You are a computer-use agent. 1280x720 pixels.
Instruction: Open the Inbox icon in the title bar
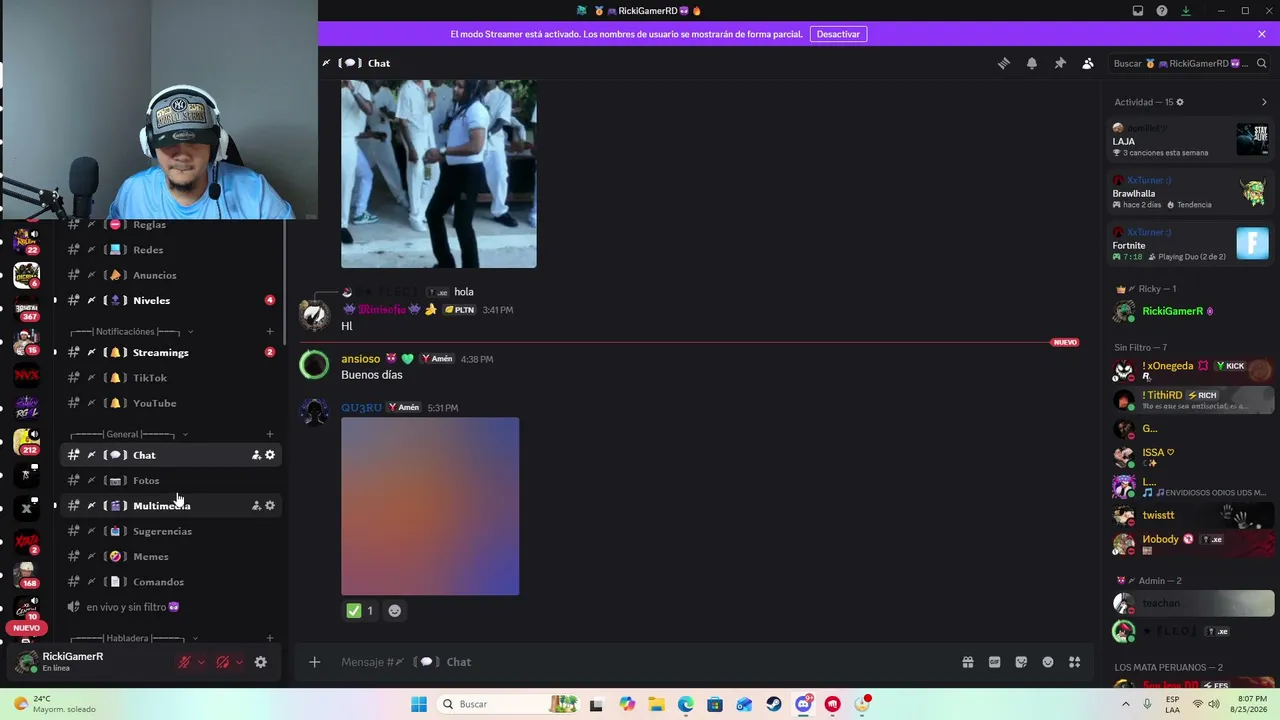click(1138, 11)
